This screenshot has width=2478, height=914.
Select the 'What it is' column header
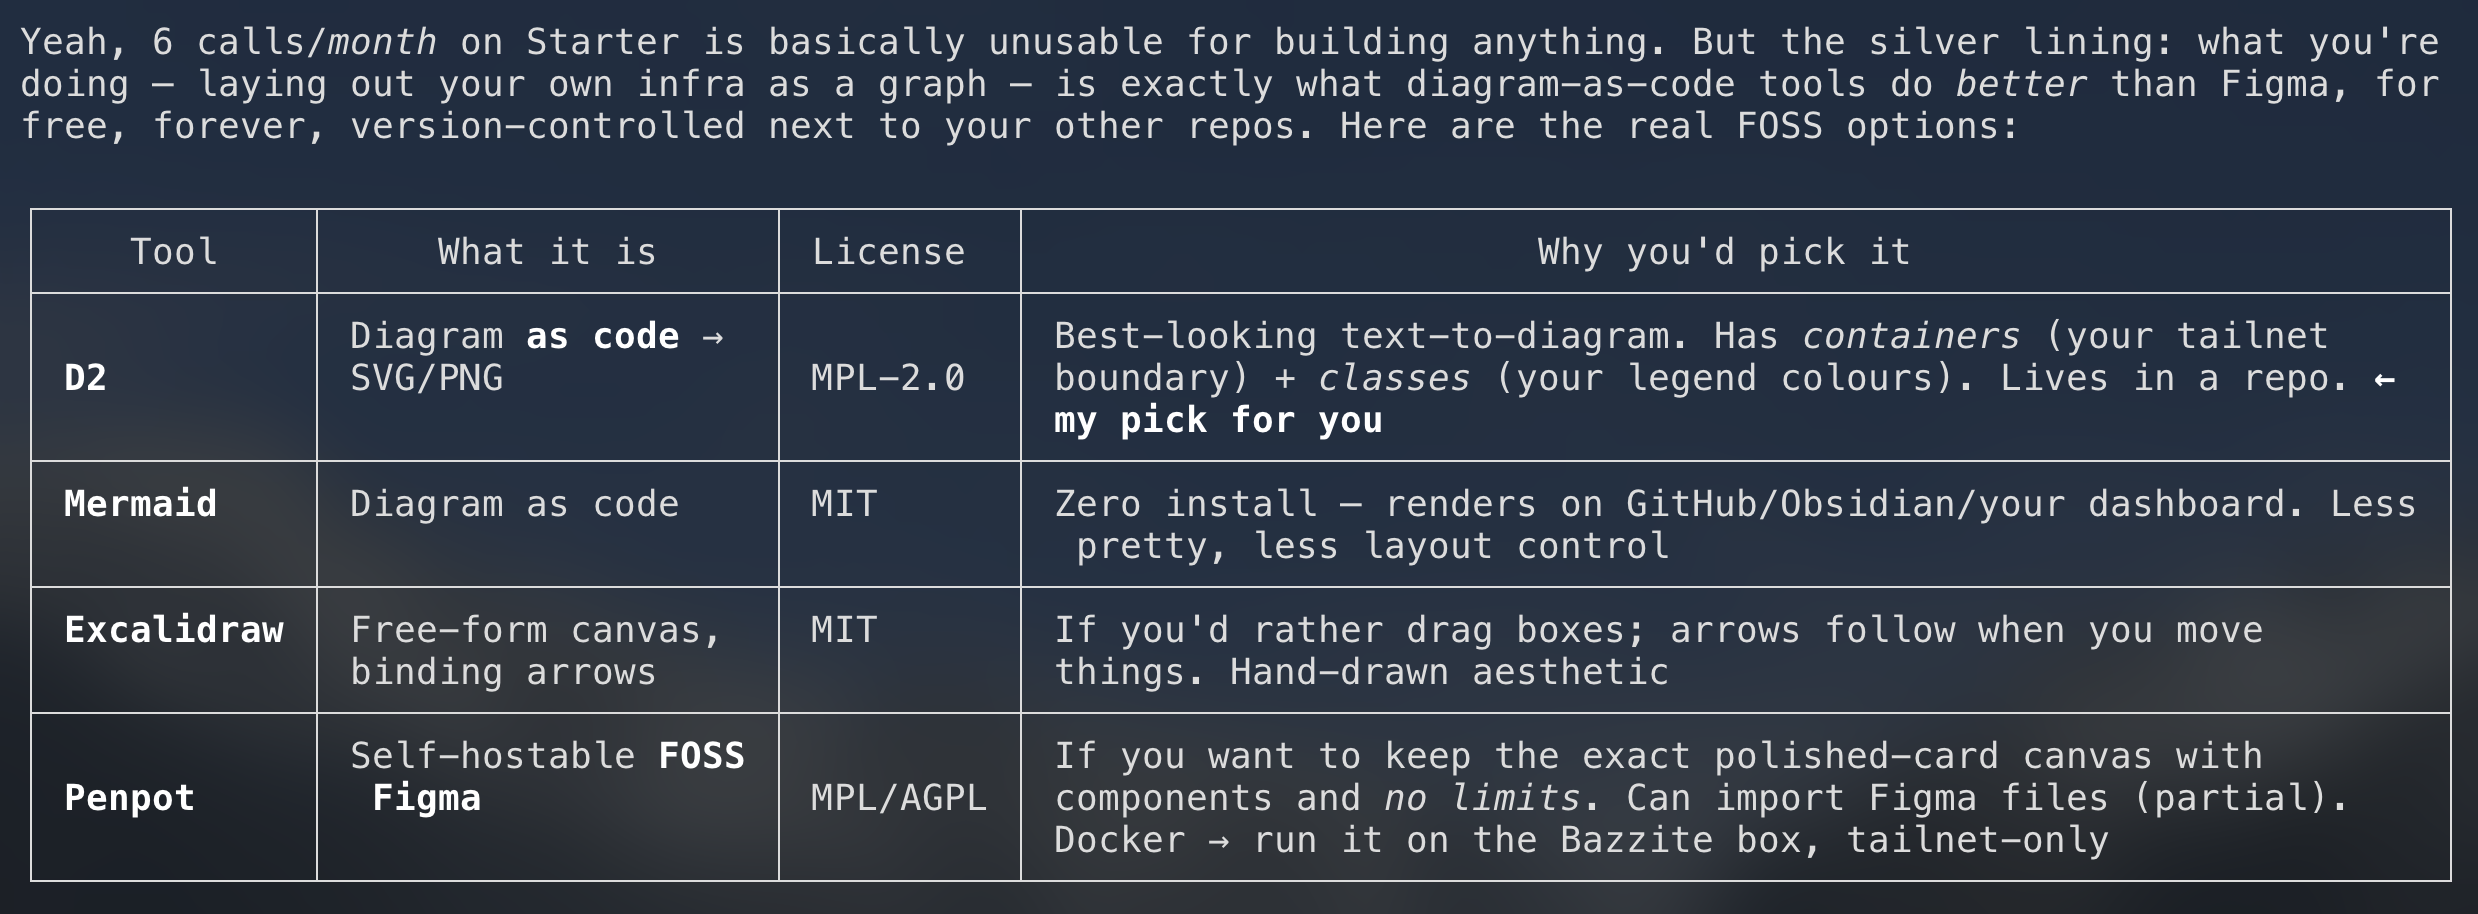547,252
